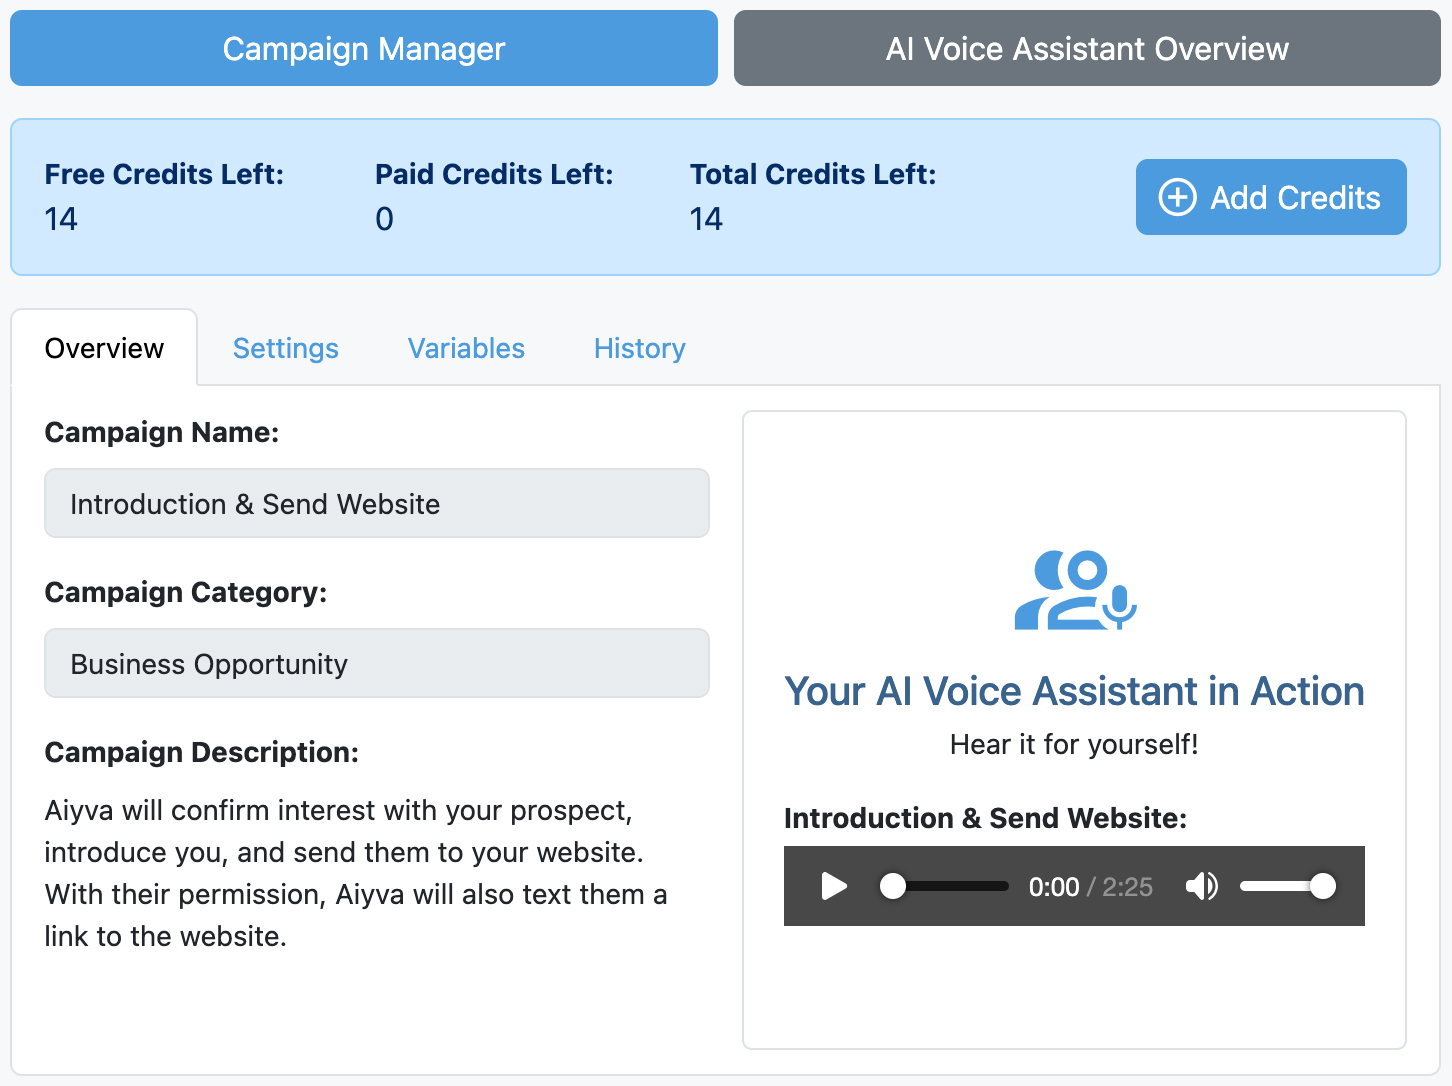Click the plus circle icon in Add Credits
This screenshot has width=1452, height=1086.
click(1177, 197)
